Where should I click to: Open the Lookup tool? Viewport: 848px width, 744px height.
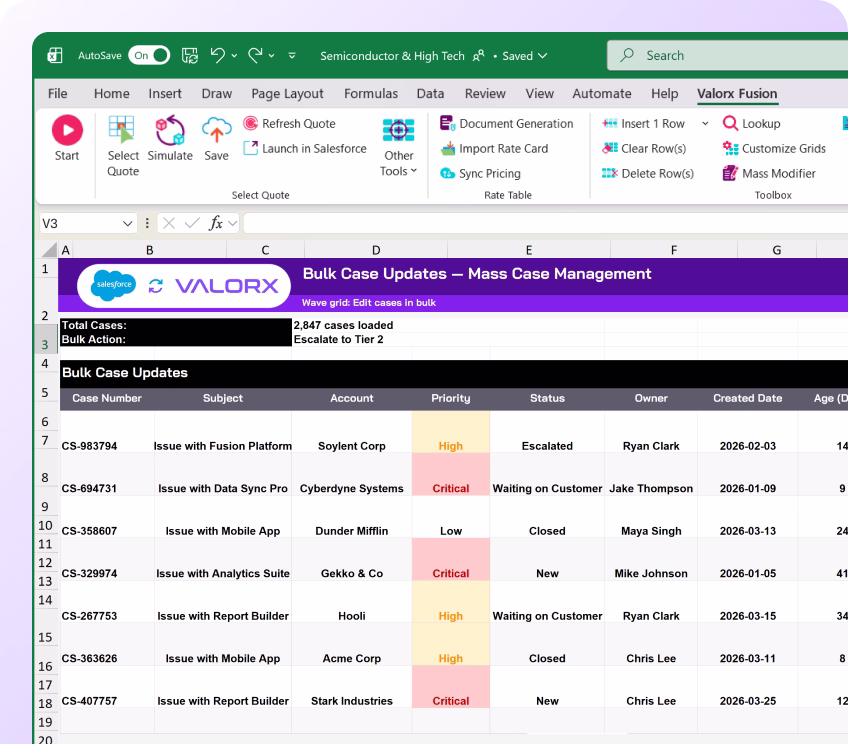tap(752, 124)
